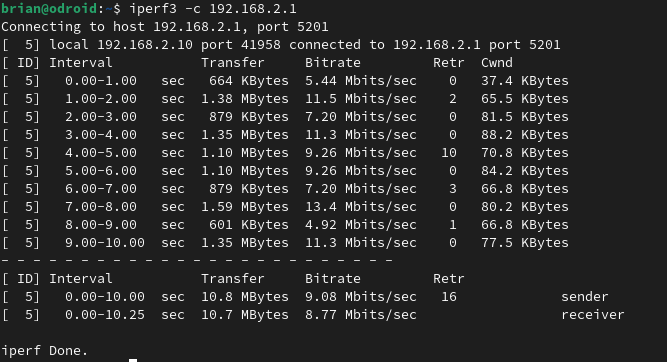
Task: Click the brian@odroid prompt username
Action: [49, 9]
